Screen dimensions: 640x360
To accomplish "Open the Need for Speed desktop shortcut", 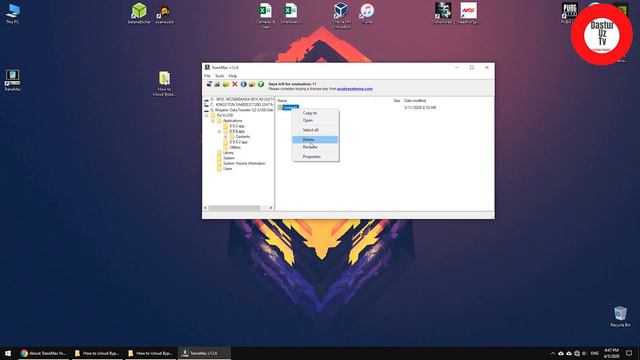I will (468, 13).
